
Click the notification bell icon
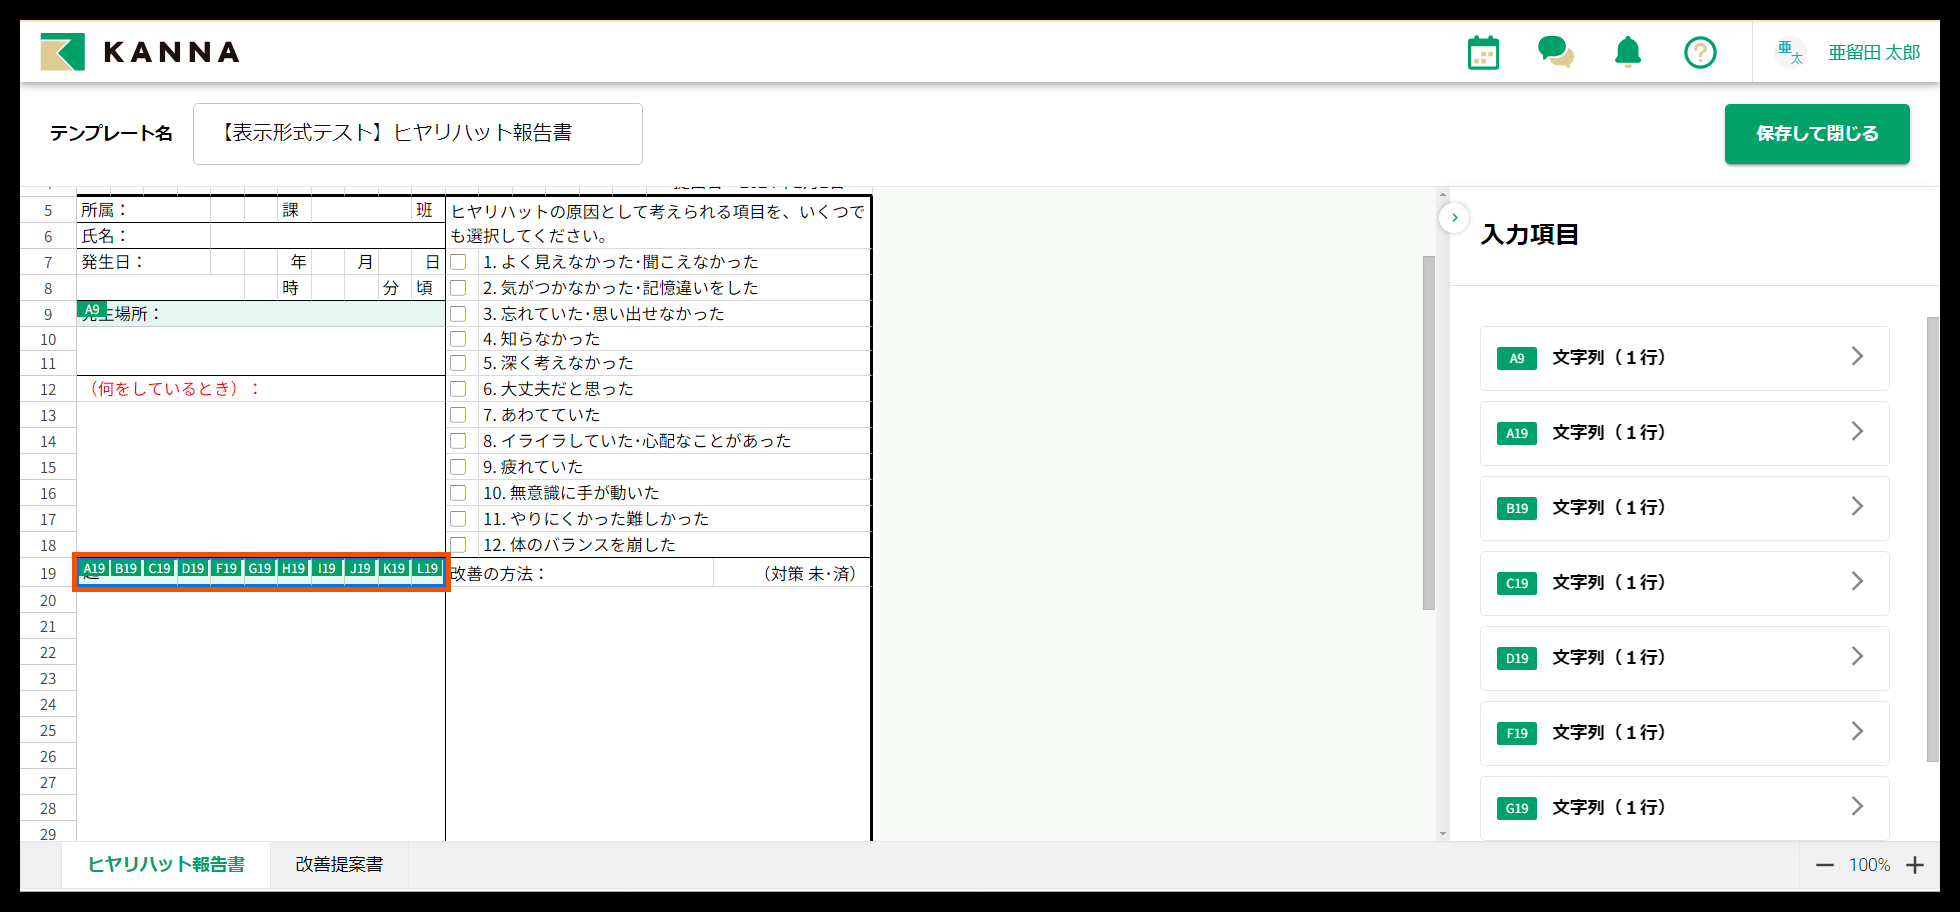click(x=1628, y=52)
